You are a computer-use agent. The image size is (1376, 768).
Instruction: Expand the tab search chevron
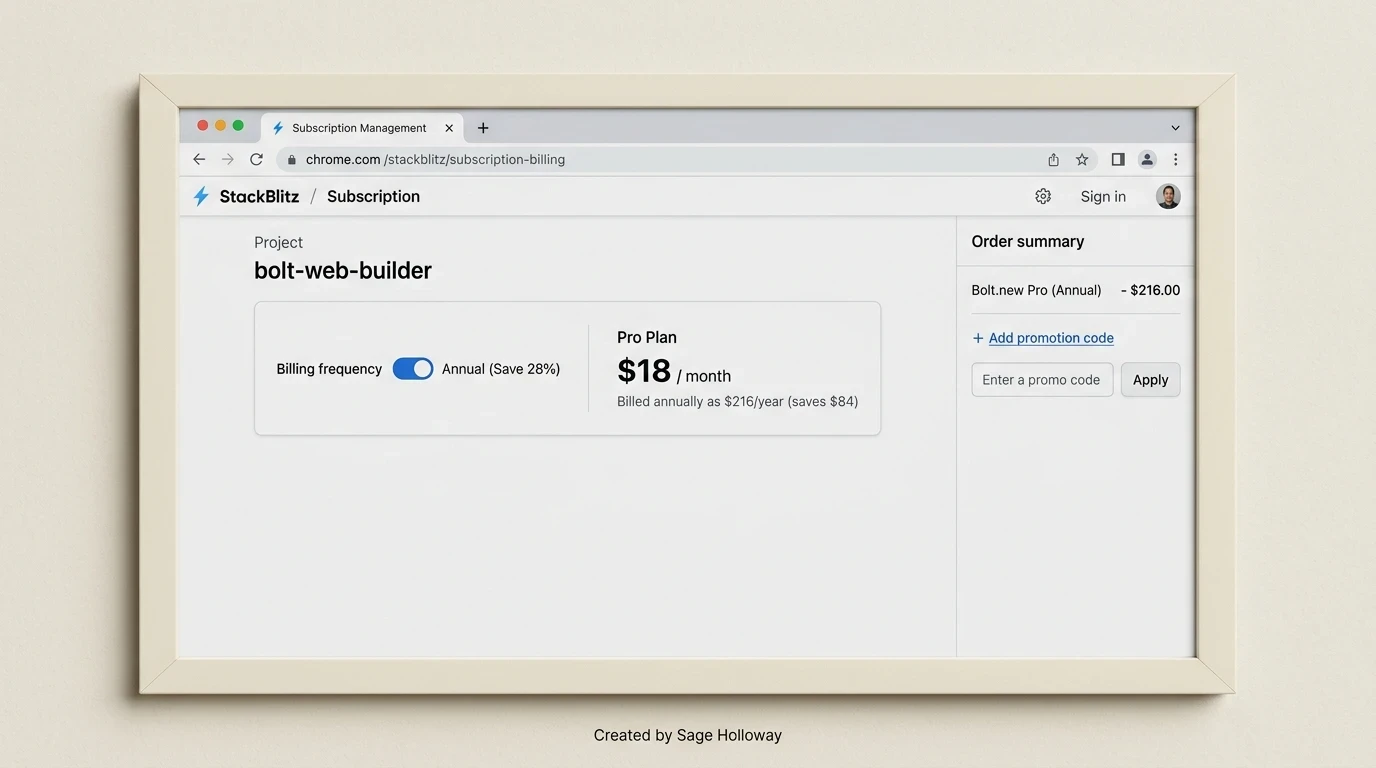(1175, 128)
